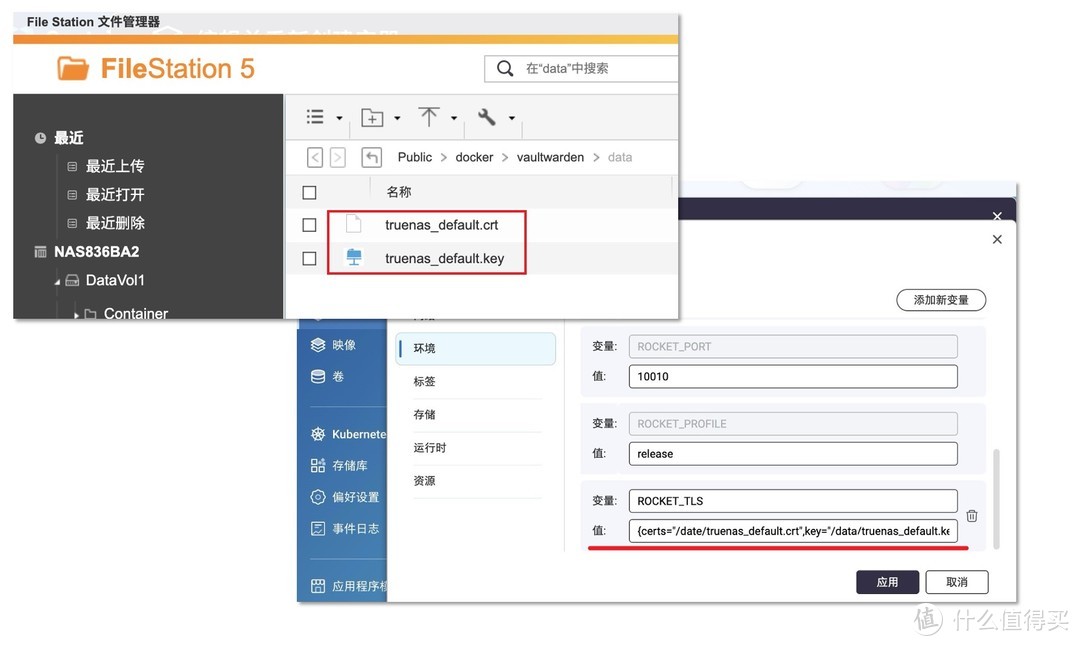Click the ROCKET_TLS variable name field
1080x646 pixels.
793,501
